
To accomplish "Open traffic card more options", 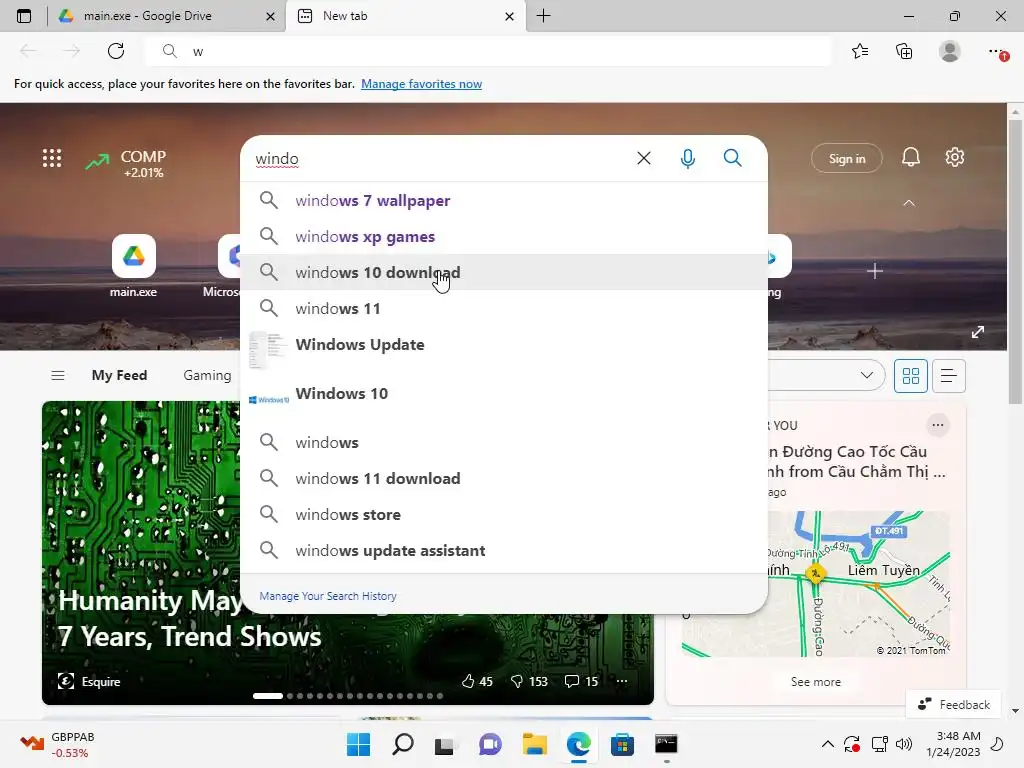I will 938,425.
